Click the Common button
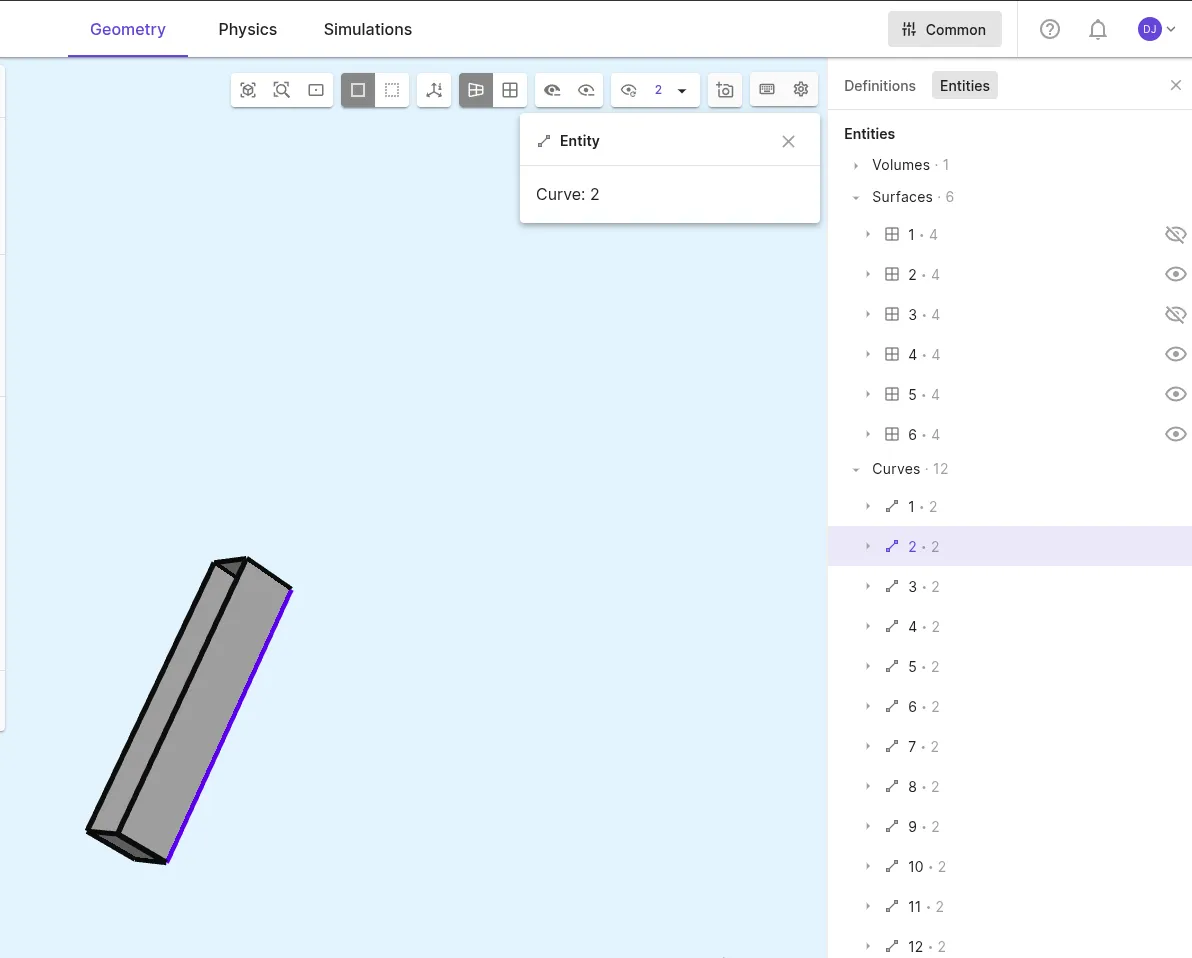 pos(944,30)
